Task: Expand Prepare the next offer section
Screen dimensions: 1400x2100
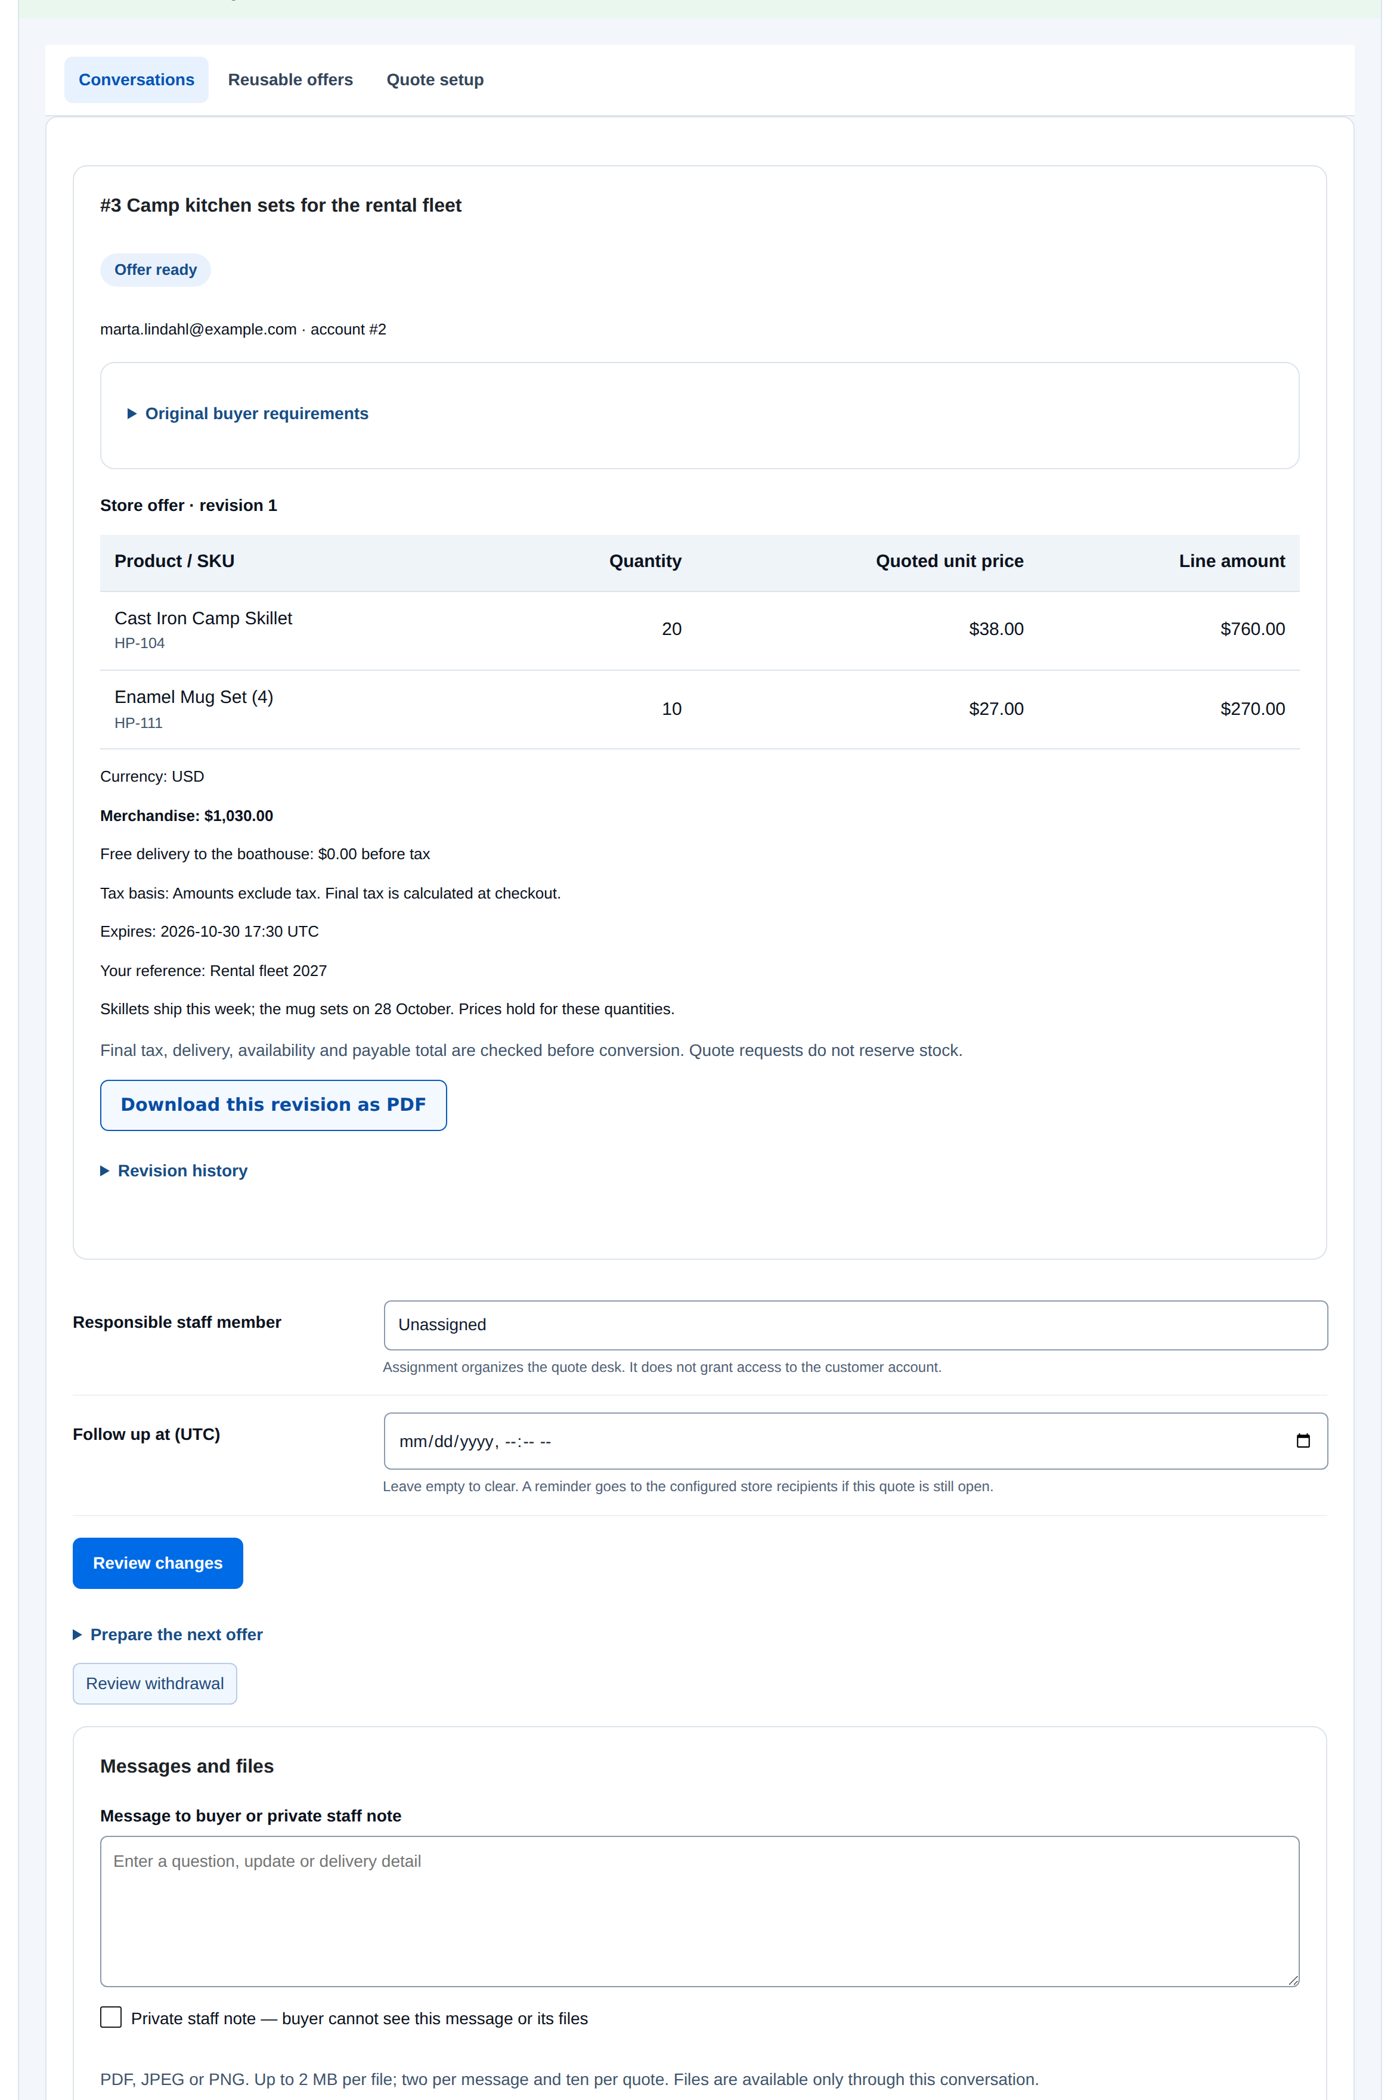Action: pos(177,1635)
